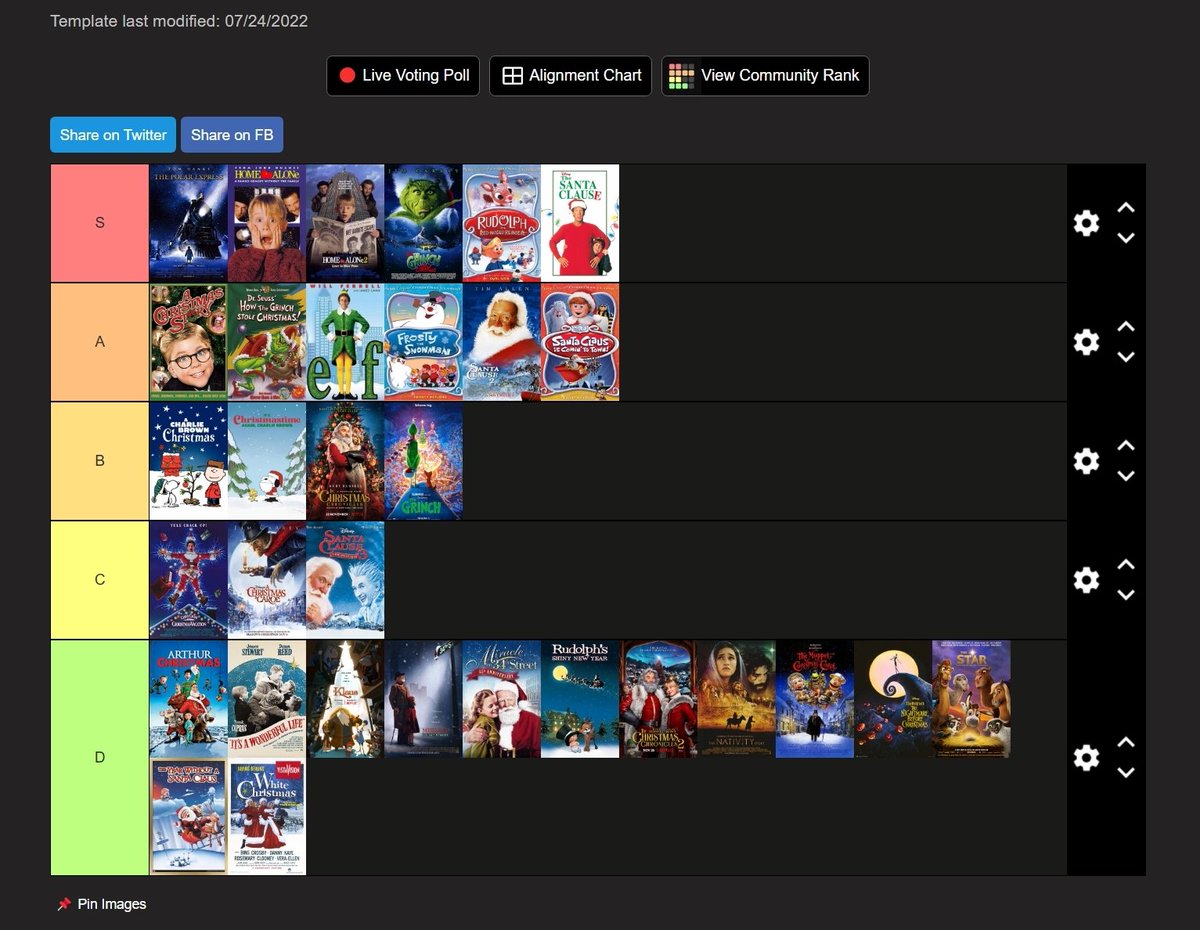This screenshot has width=1200, height=930.
Task: Move B tier row down with chevron
Action: pos(1126,476)
